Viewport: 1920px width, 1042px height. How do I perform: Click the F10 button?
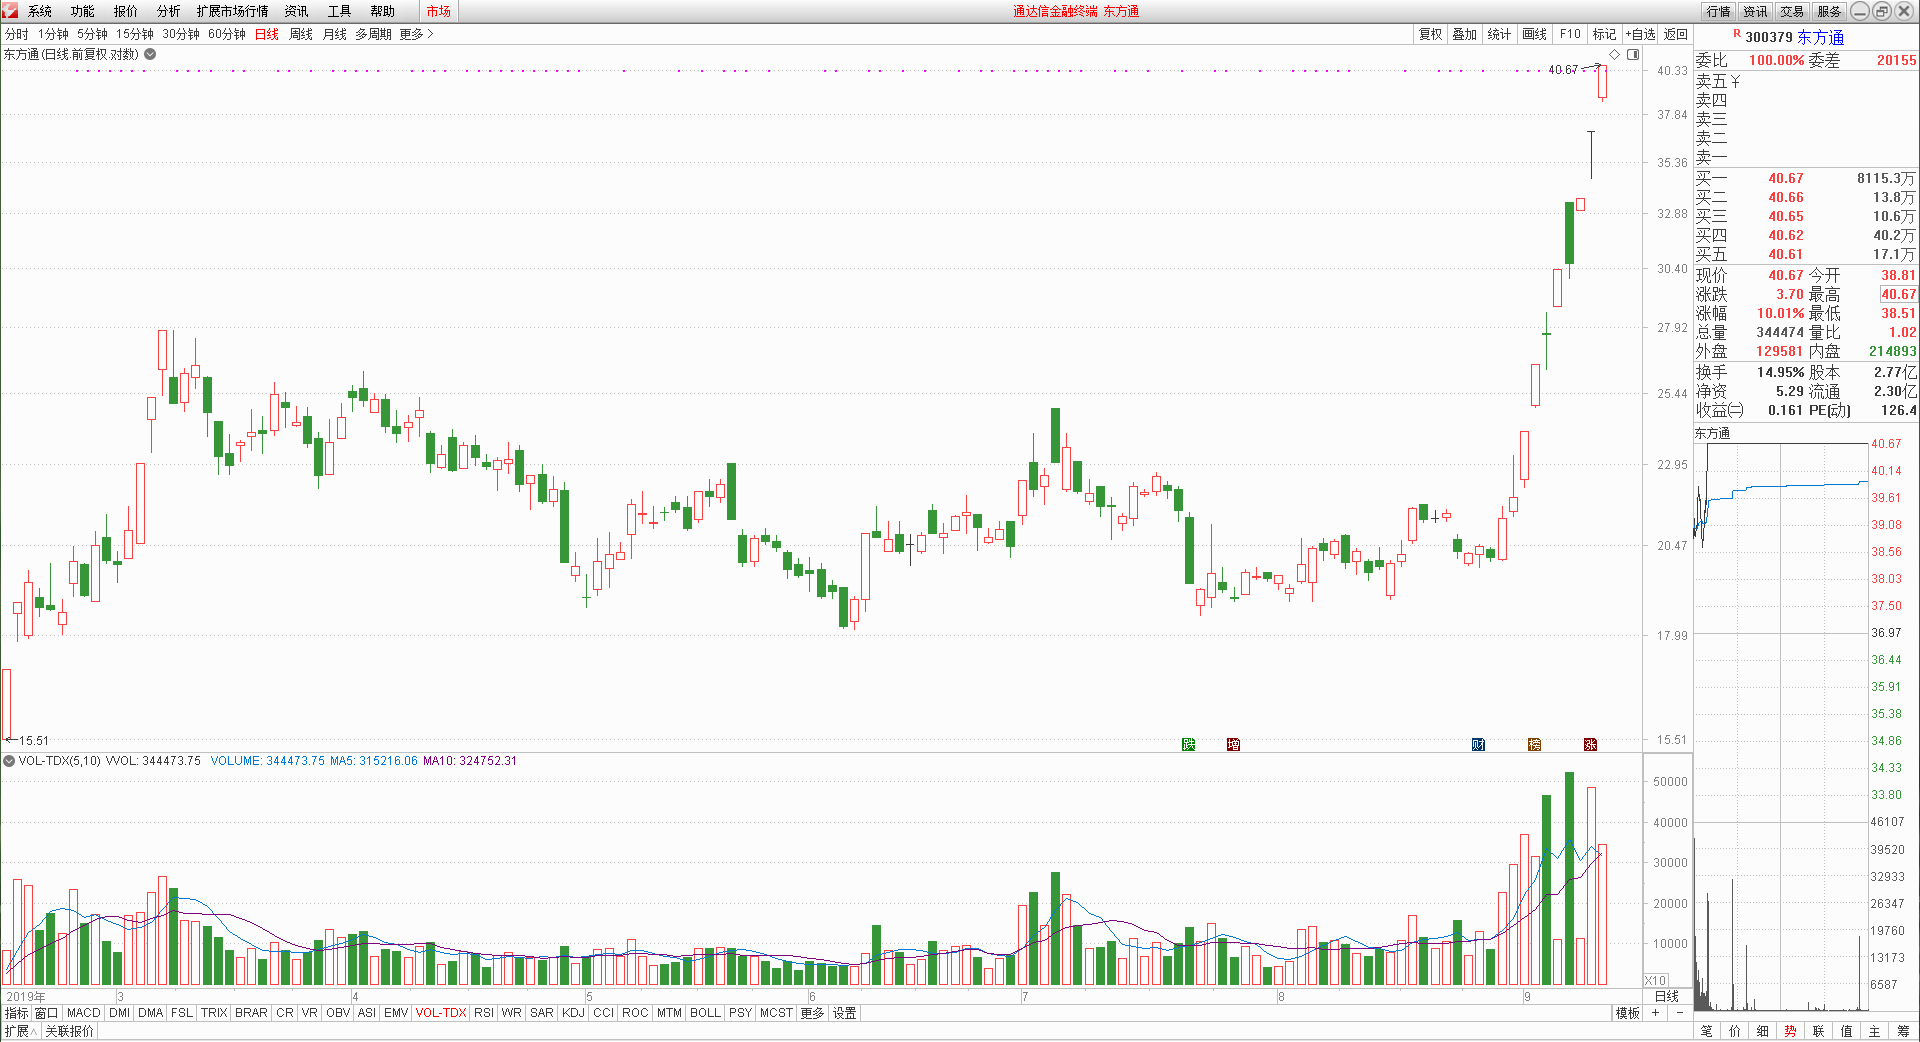(1571, 34)
